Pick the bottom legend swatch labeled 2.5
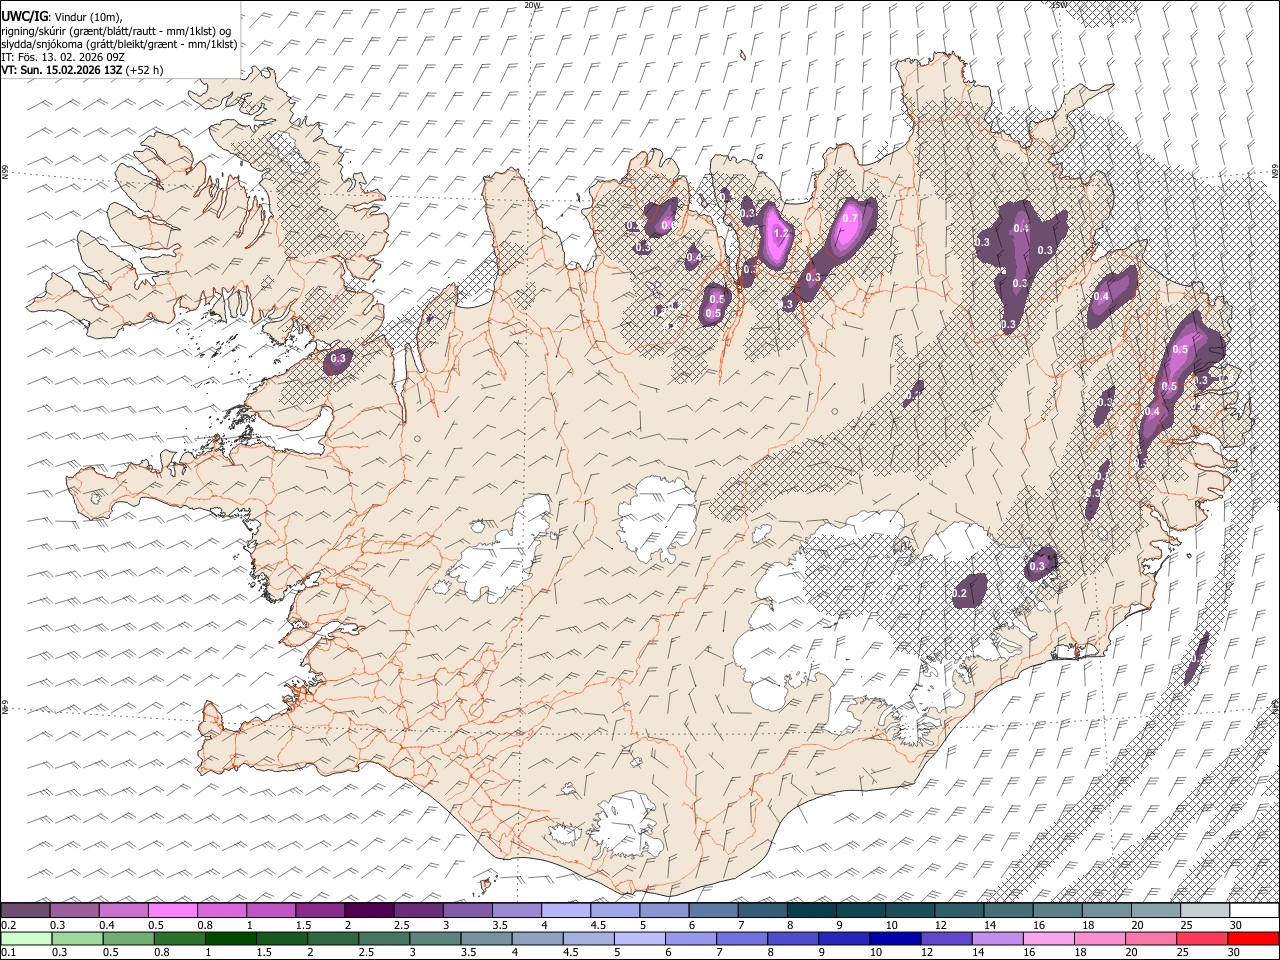 (383, 939)
